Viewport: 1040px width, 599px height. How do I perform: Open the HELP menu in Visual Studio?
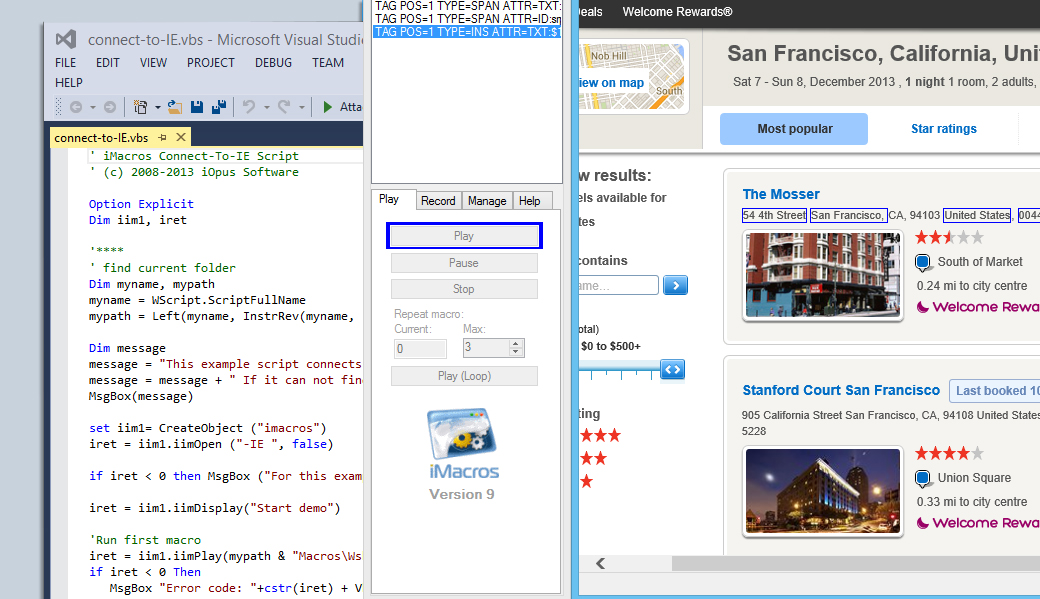point(69,82)
